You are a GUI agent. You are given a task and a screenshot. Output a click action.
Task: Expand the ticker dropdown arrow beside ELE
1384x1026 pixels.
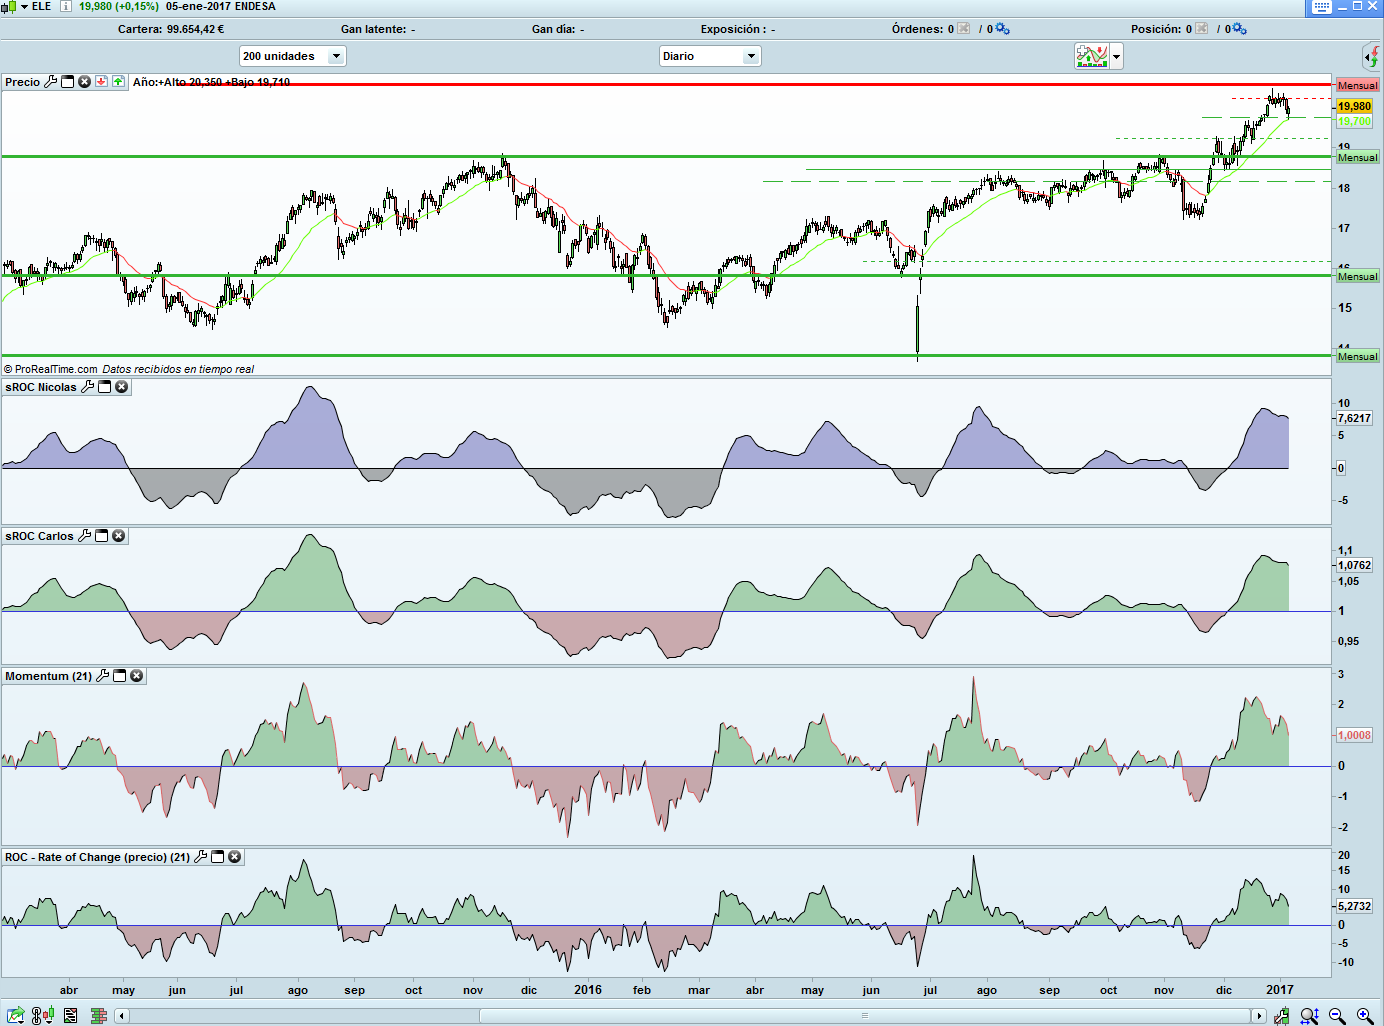(24, 7)
